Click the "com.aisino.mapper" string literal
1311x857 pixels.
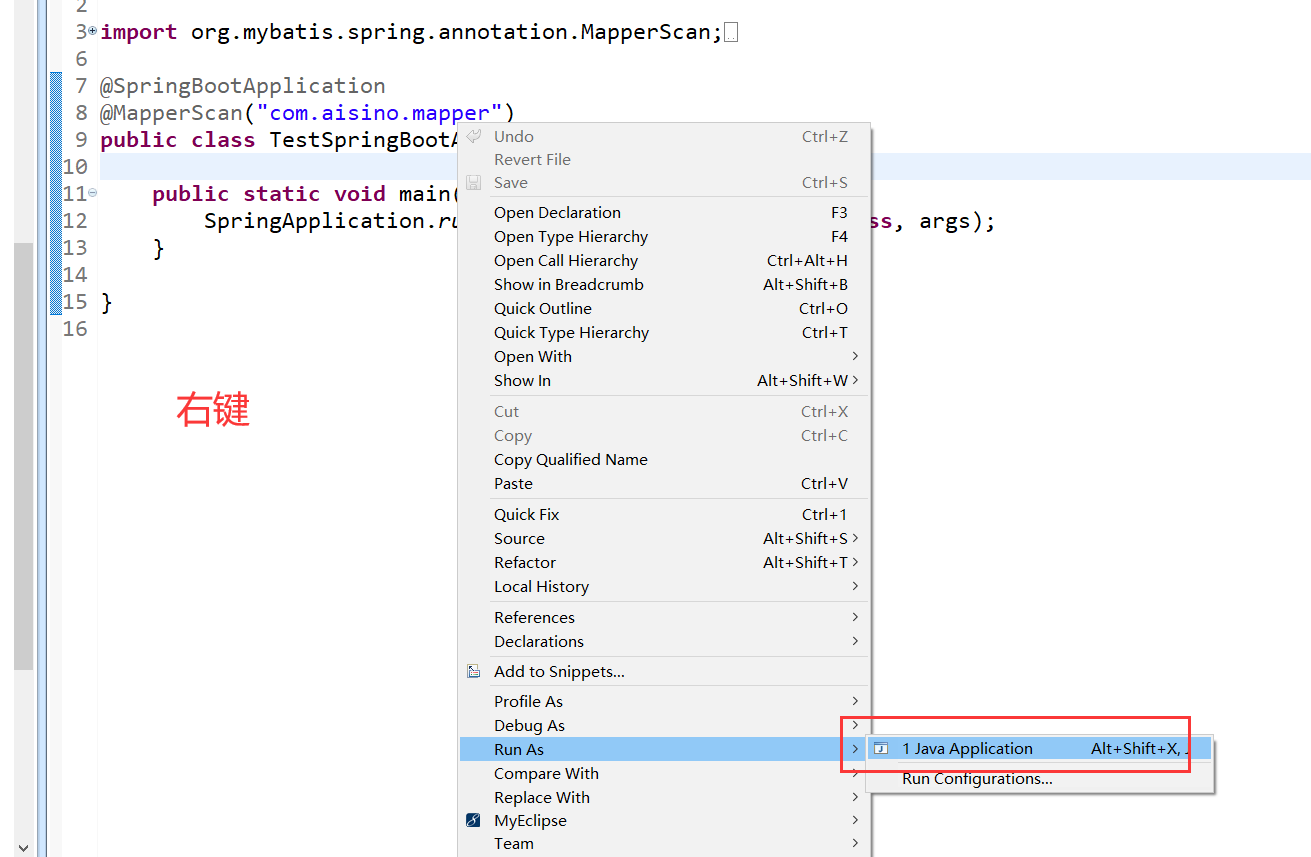pos(380,113)
